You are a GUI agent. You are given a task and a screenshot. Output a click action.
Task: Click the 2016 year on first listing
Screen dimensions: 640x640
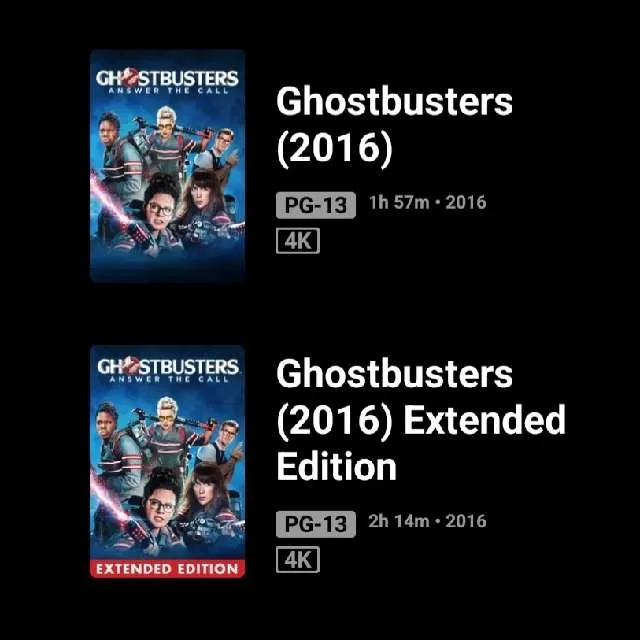[x=466, y=202]
